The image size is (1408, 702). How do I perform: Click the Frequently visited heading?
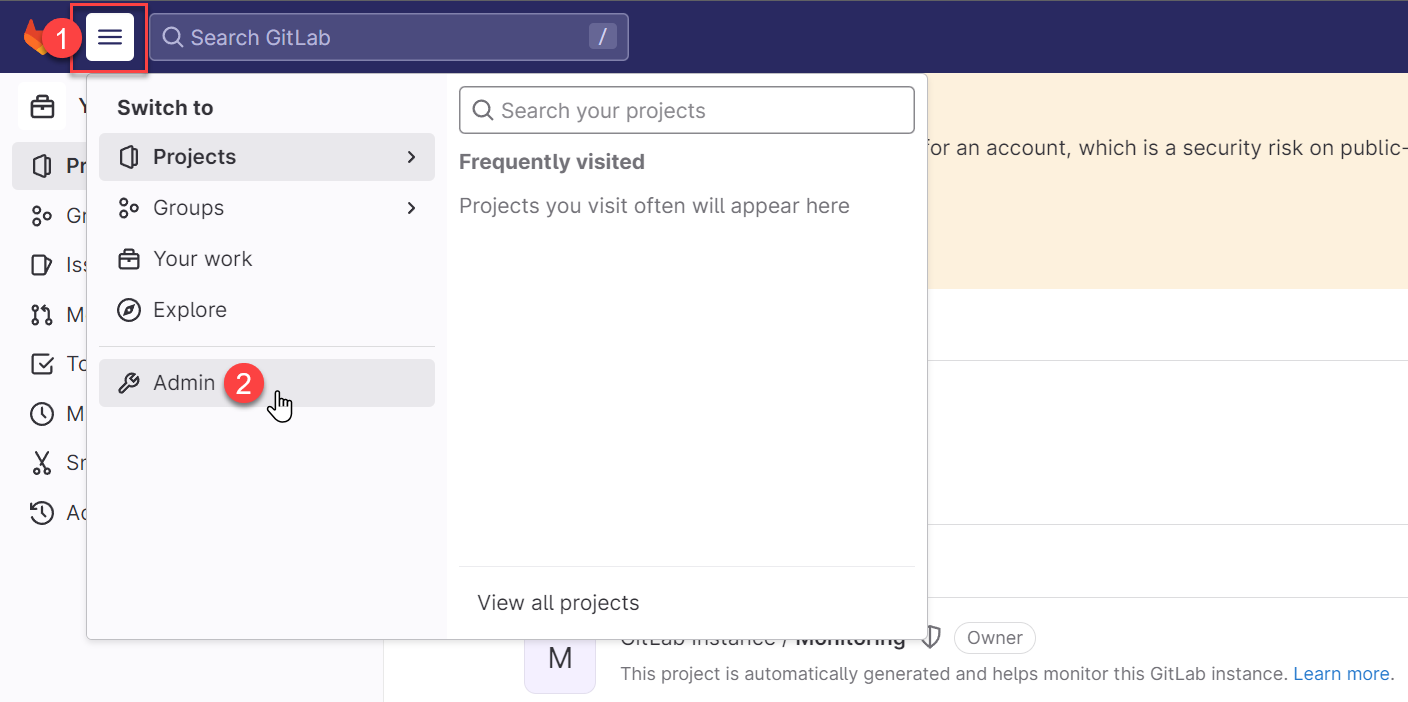coord(552,162)
